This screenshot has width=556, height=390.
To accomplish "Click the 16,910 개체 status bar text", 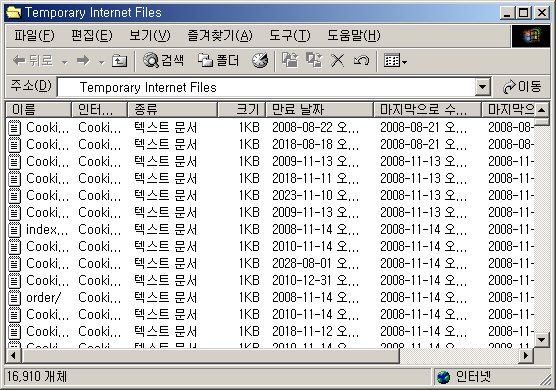I will coord(37,377).
